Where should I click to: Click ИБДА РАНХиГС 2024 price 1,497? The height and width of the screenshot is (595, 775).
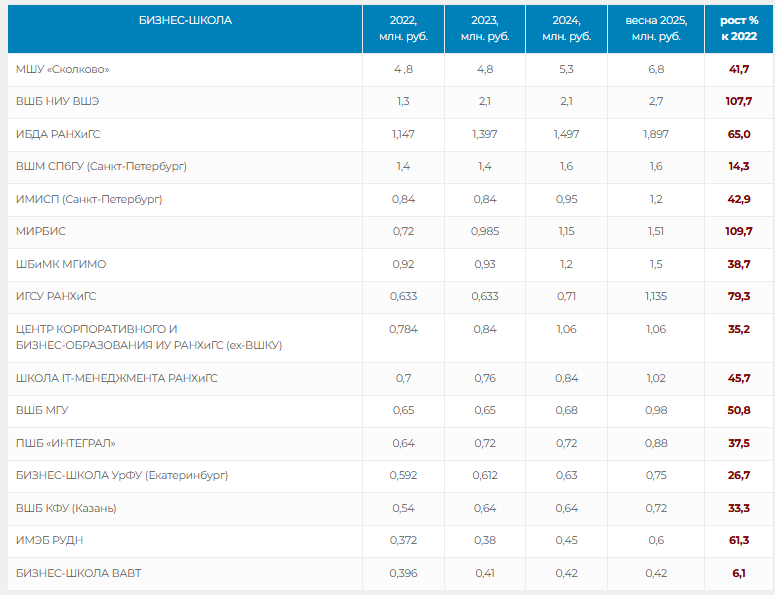coord(566,134)
